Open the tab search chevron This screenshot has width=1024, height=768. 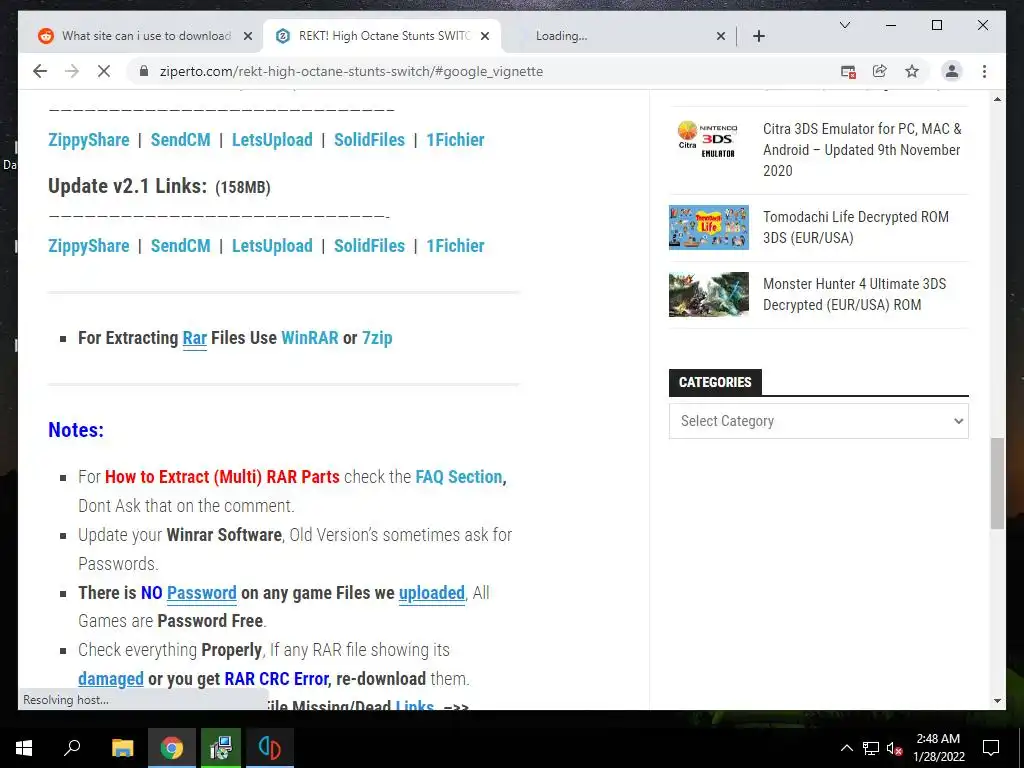pos(844,25)
